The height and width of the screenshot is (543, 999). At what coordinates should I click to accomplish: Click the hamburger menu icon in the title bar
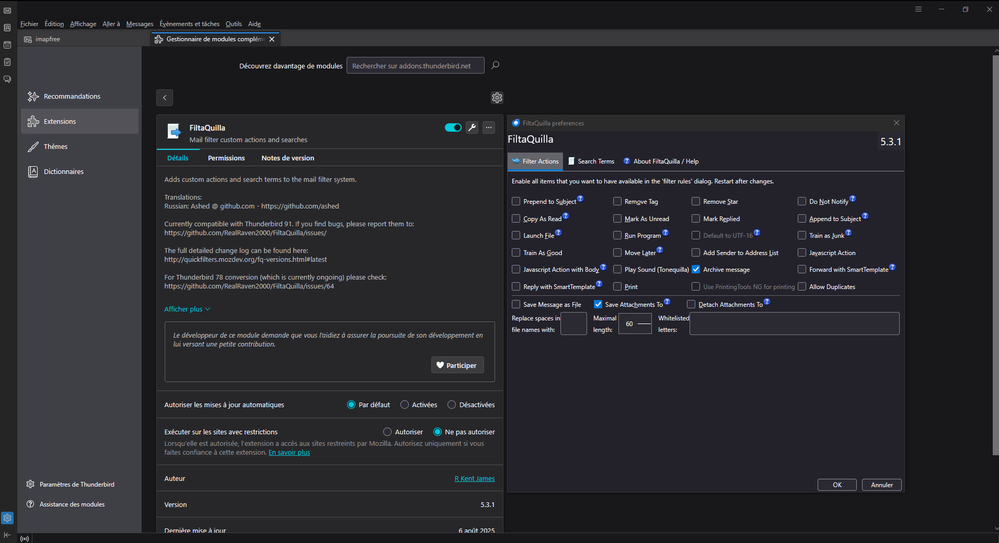917,9
